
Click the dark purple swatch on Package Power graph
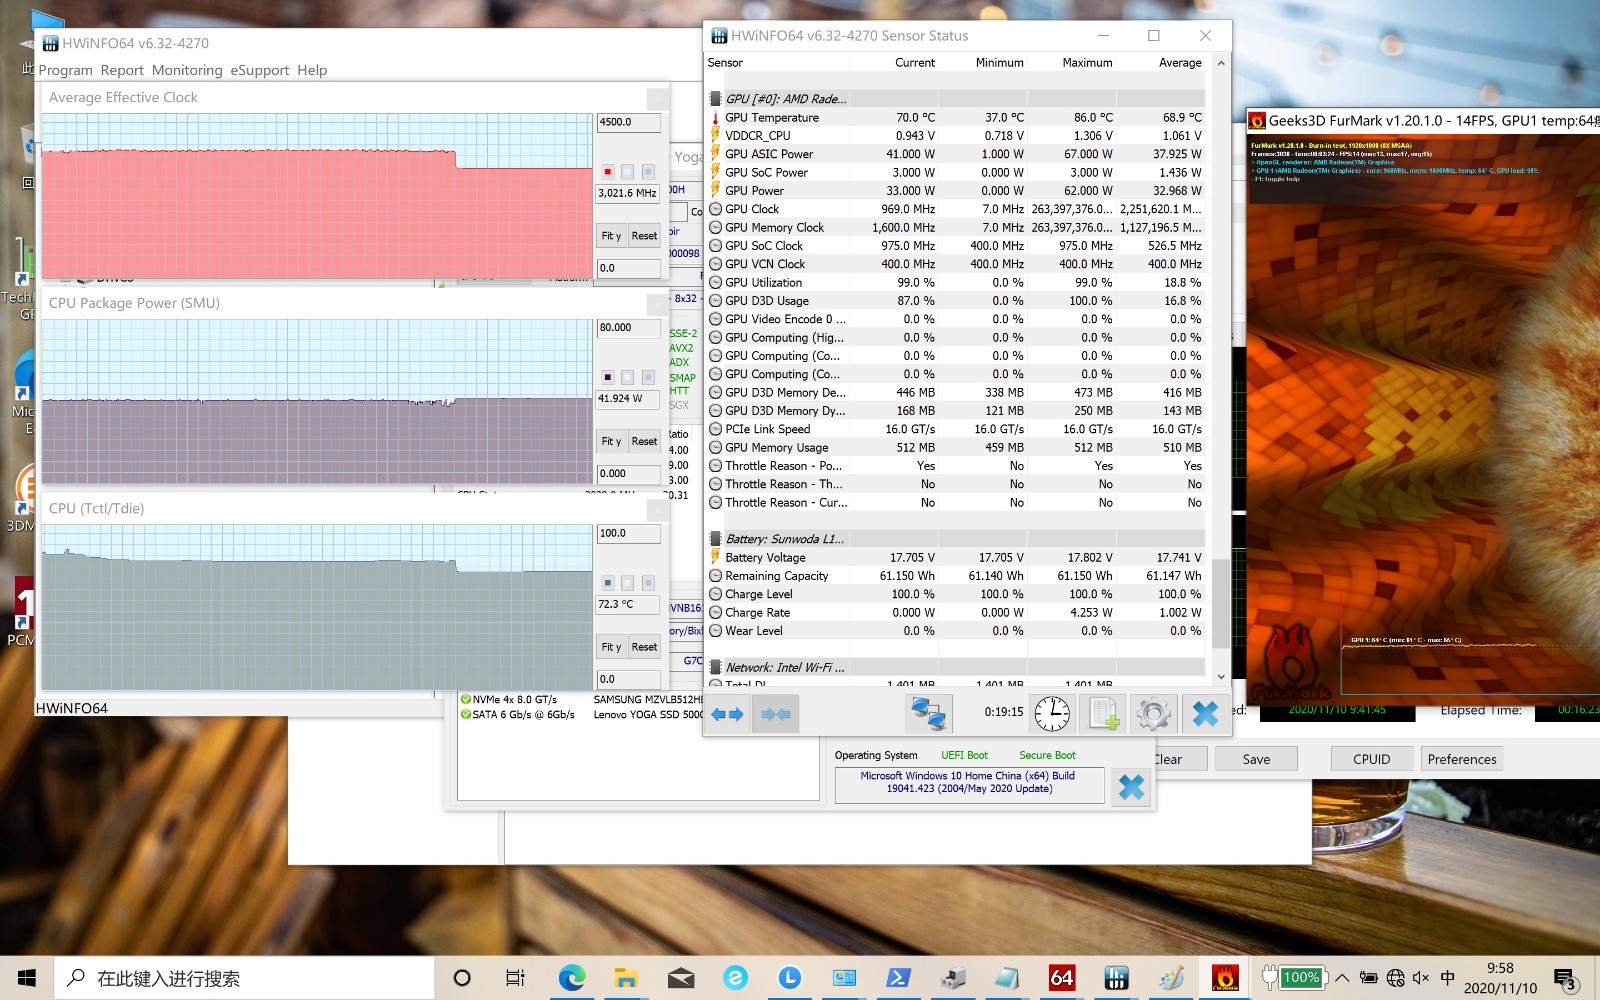[607, 377]
